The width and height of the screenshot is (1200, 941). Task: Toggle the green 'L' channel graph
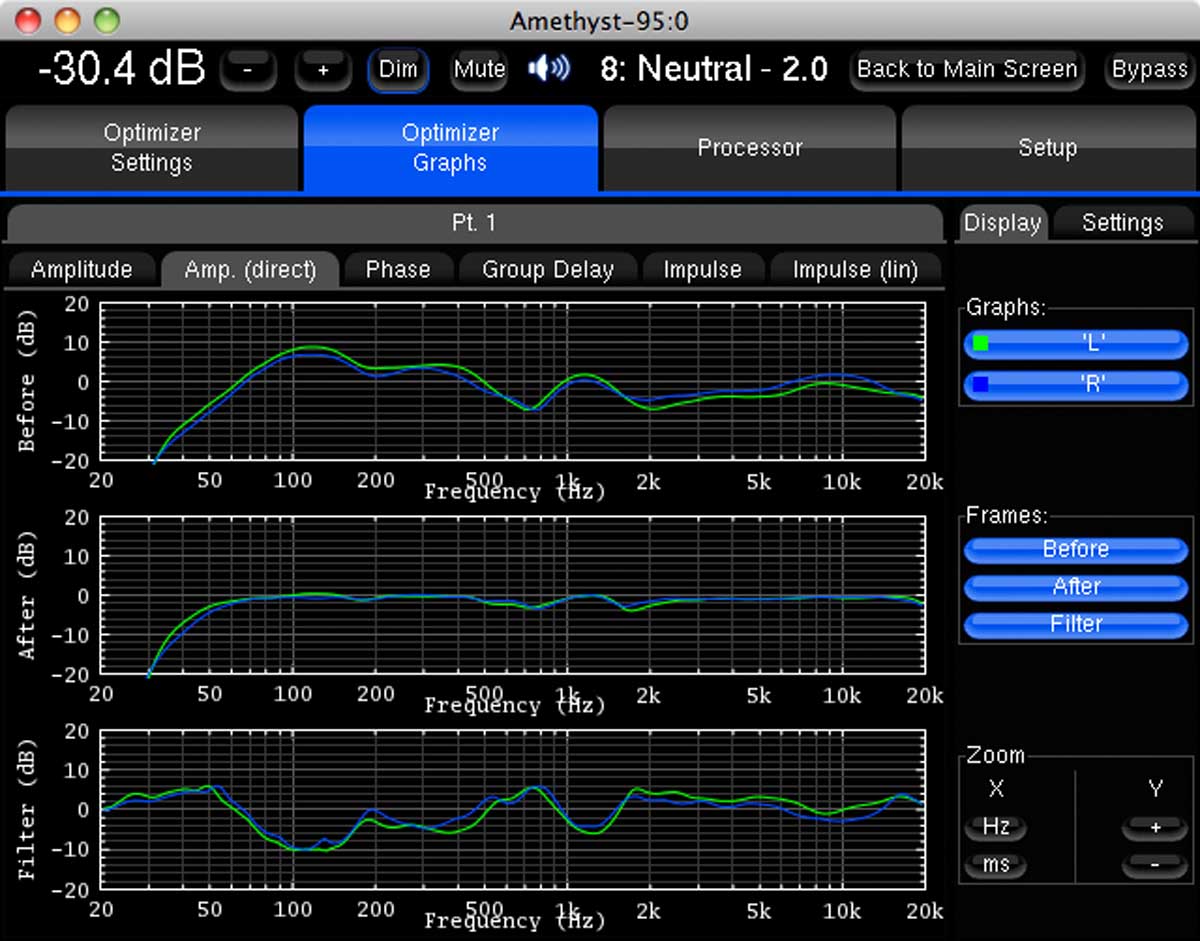[x=1076, y=344]
